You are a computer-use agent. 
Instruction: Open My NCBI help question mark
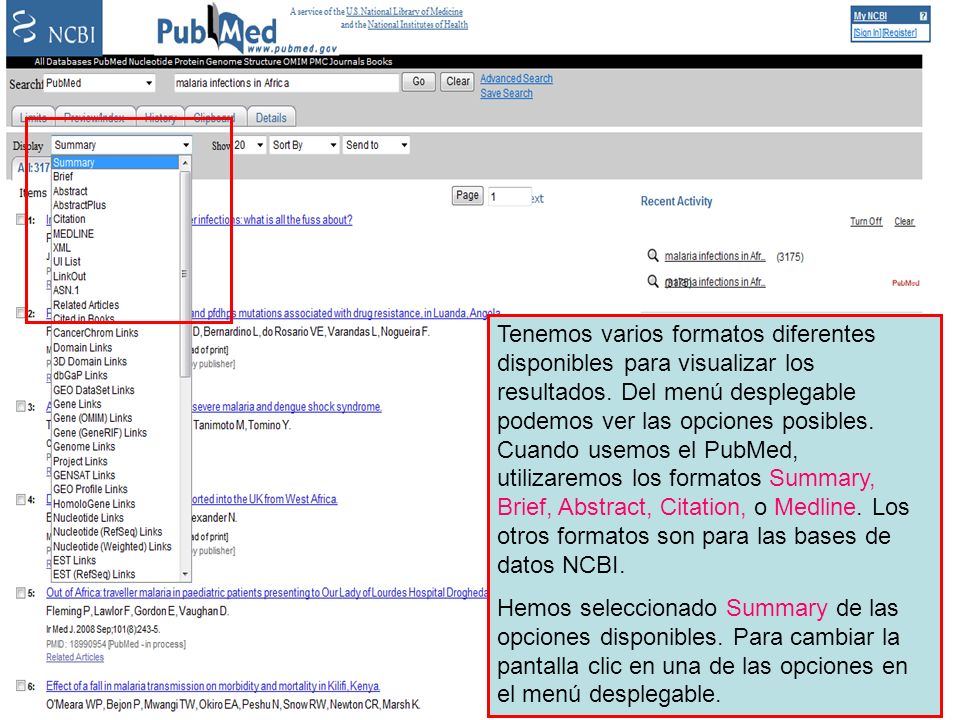[923, 16]
